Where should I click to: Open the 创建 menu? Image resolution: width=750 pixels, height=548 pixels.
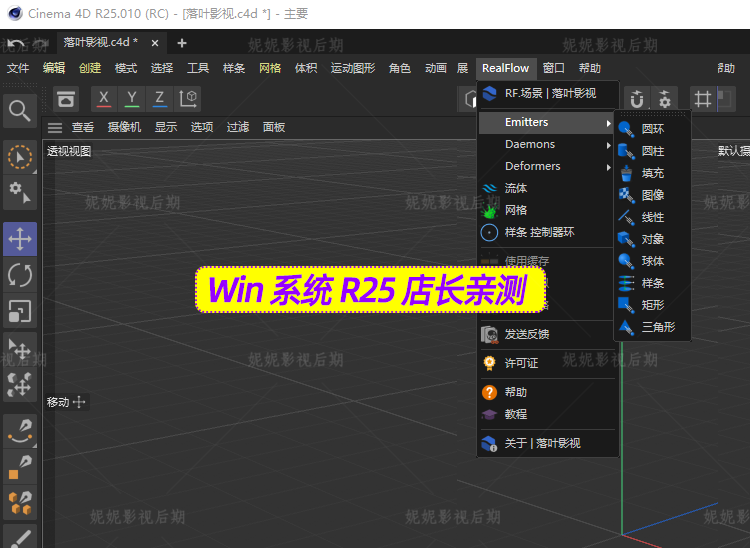point(90,68)
